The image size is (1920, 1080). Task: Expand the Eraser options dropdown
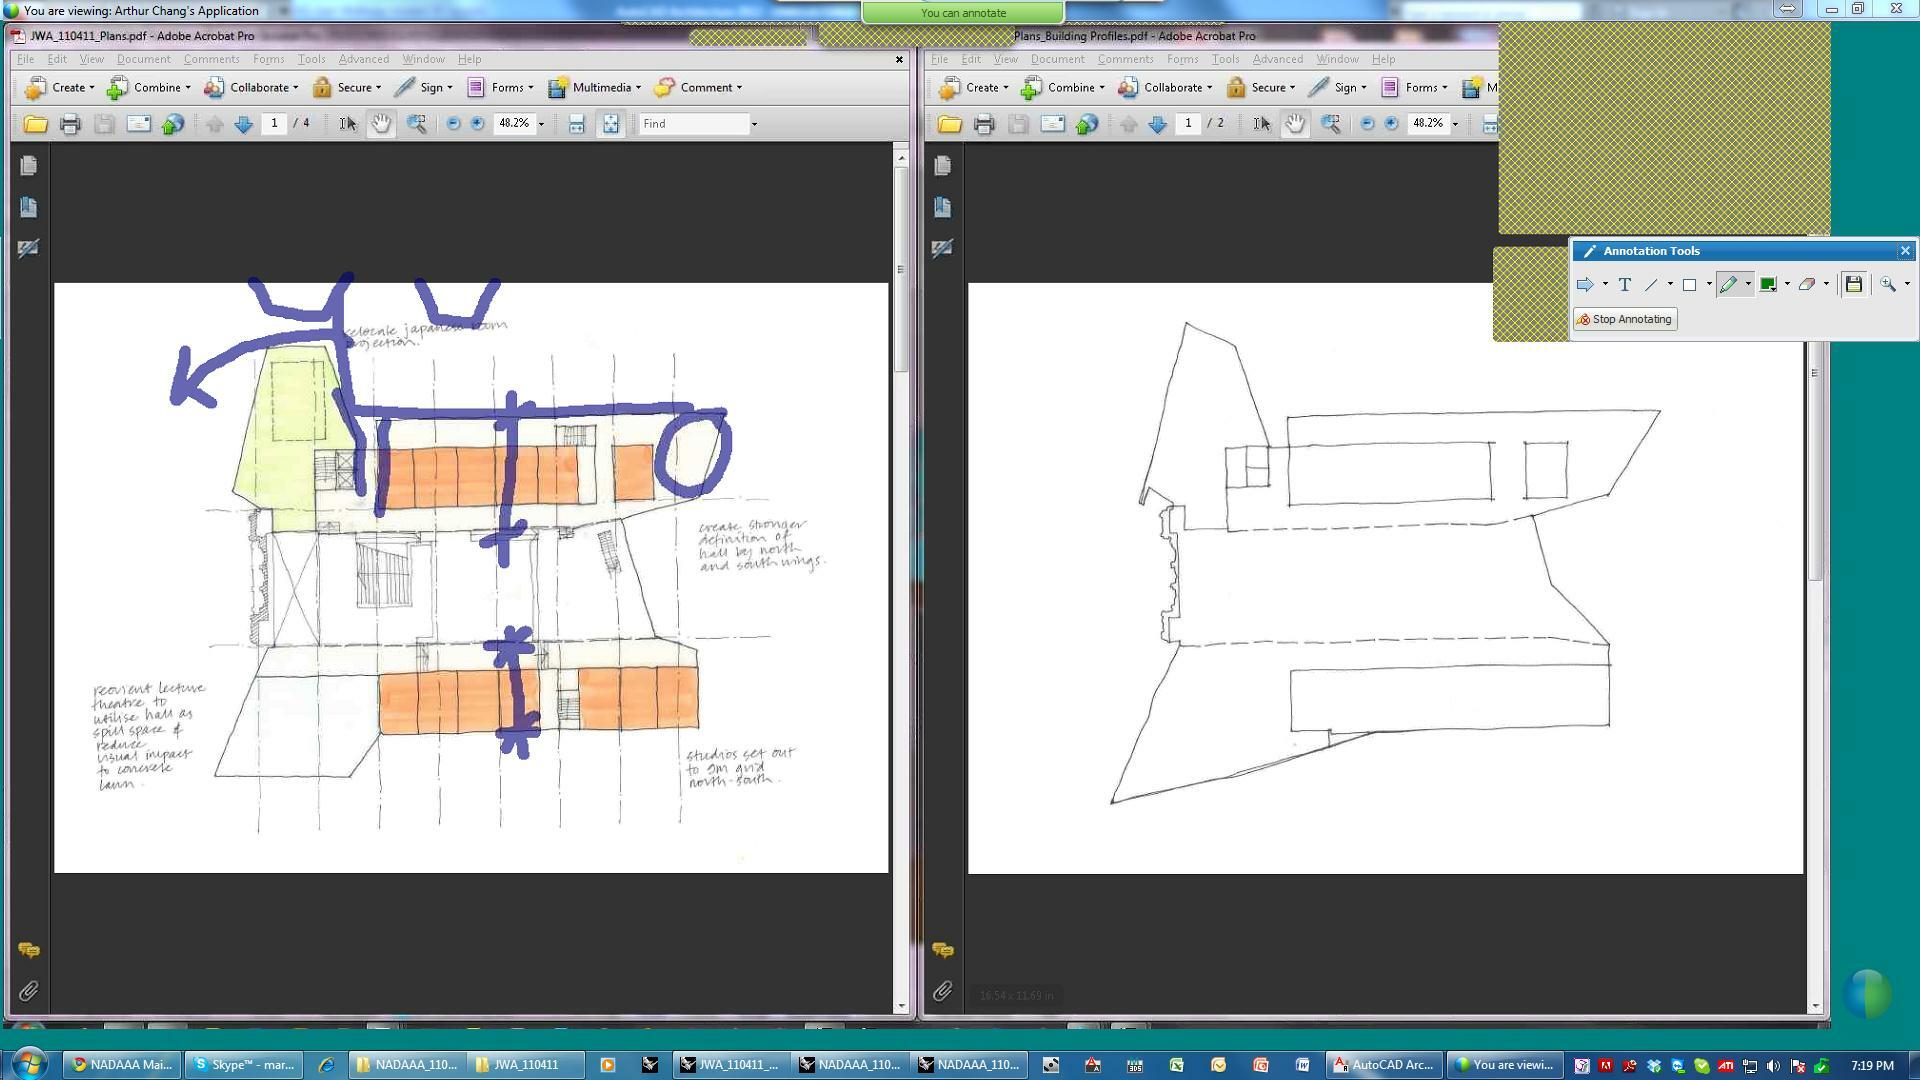tap(1826, 285)
